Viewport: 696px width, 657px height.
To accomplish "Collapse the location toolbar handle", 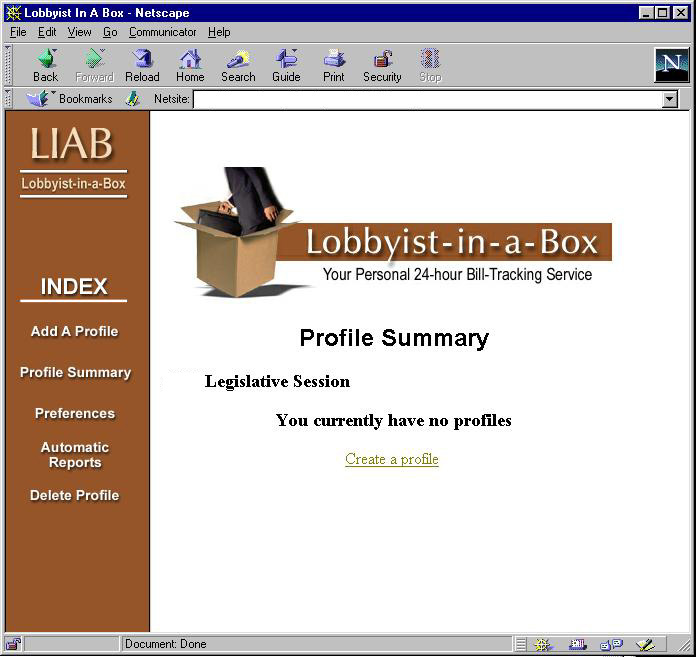I will [x=8, y=99].
